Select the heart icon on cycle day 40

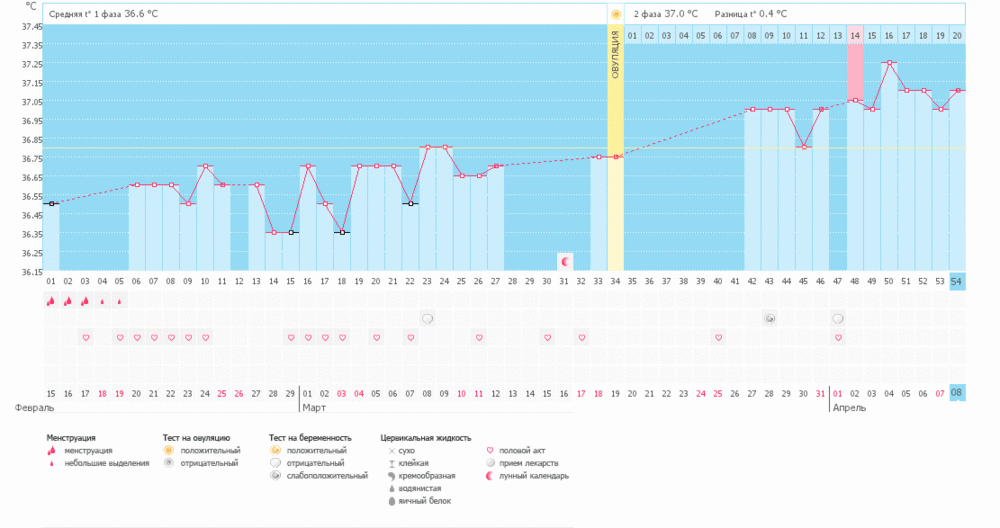coord(718,338)
